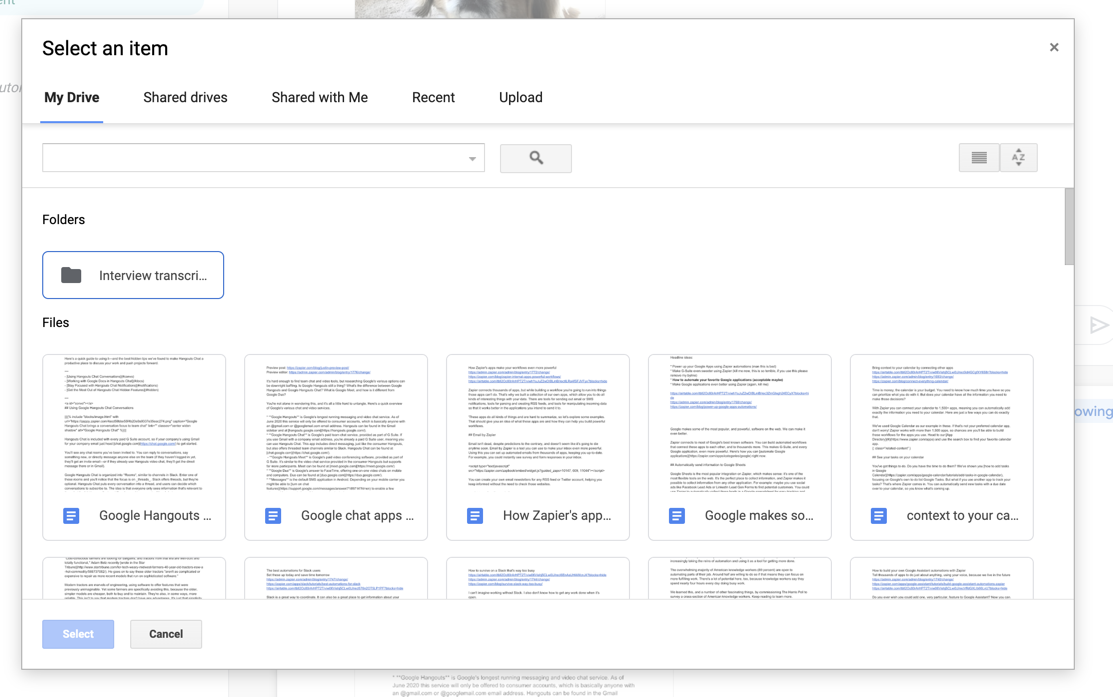This screenshot has height=697, width=1113.
Task: Go to the Recent tab
Action: pyautogui.click(x=433, y=97)
